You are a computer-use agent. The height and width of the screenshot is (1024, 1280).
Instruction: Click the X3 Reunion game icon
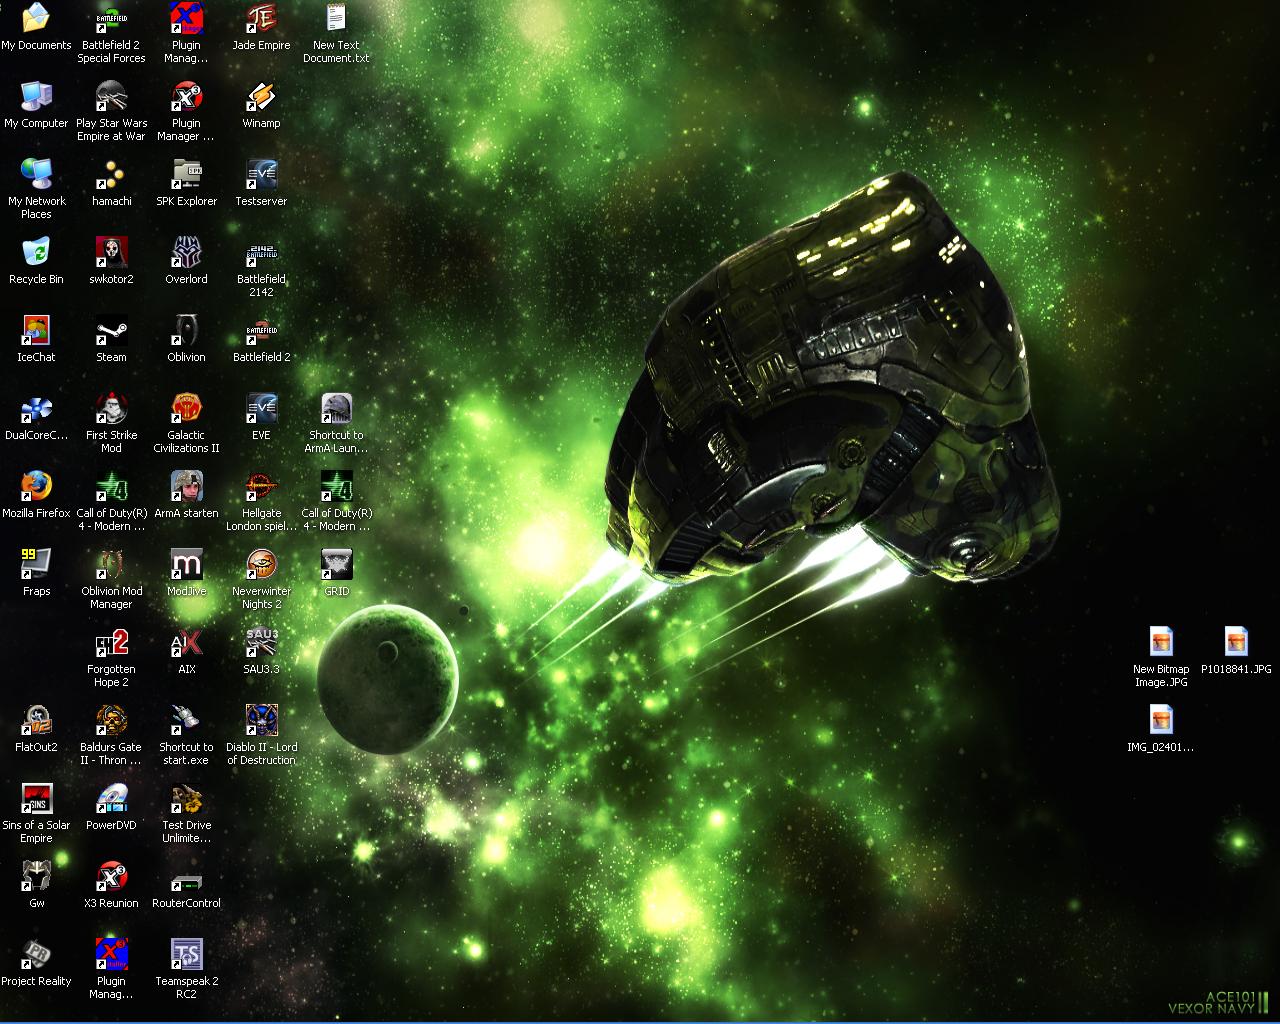(111, 877)
